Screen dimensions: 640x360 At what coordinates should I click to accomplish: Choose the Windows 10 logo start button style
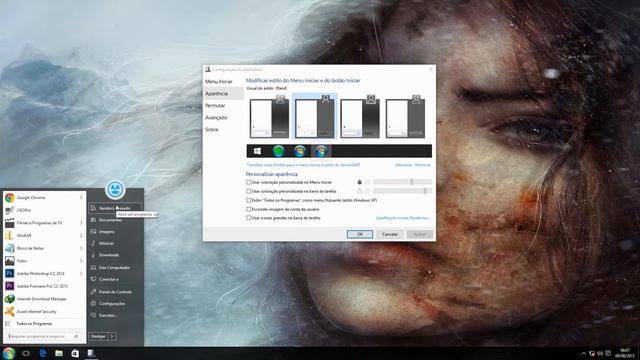click(257, 151)
